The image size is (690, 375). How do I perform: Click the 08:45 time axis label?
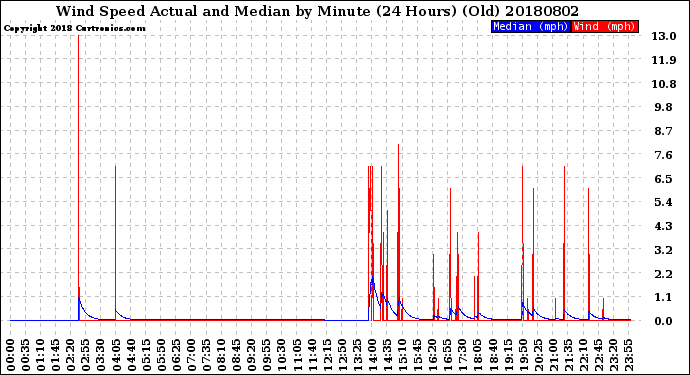tap(237, 355)
